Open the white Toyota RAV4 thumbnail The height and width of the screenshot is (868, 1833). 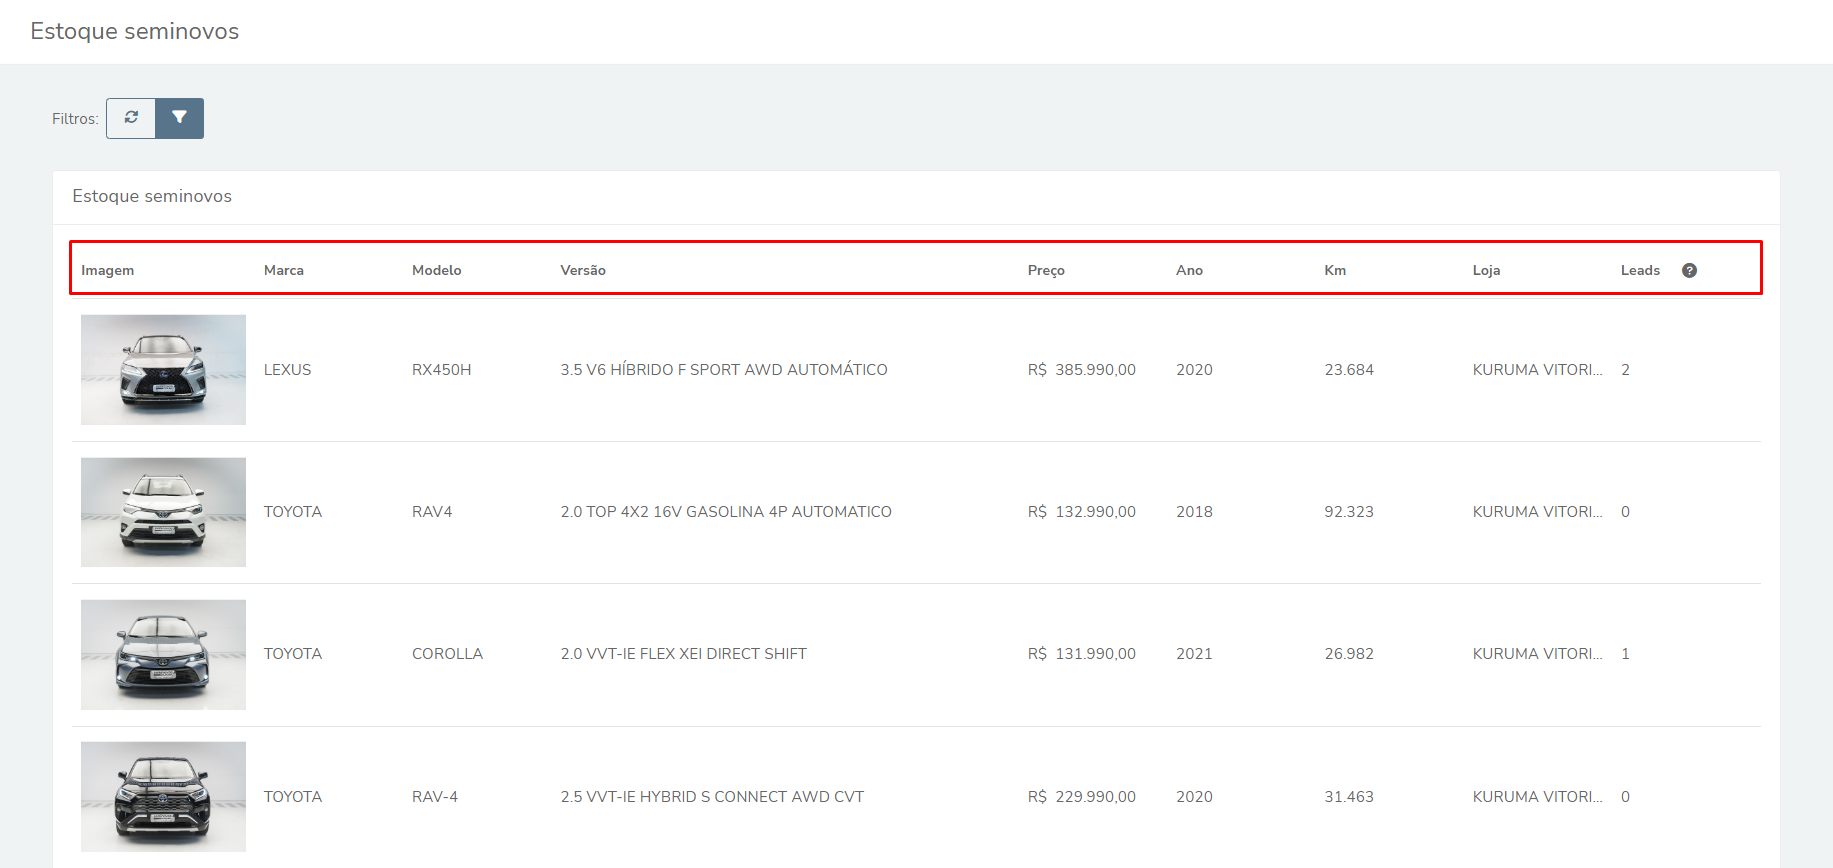point(163,512)
